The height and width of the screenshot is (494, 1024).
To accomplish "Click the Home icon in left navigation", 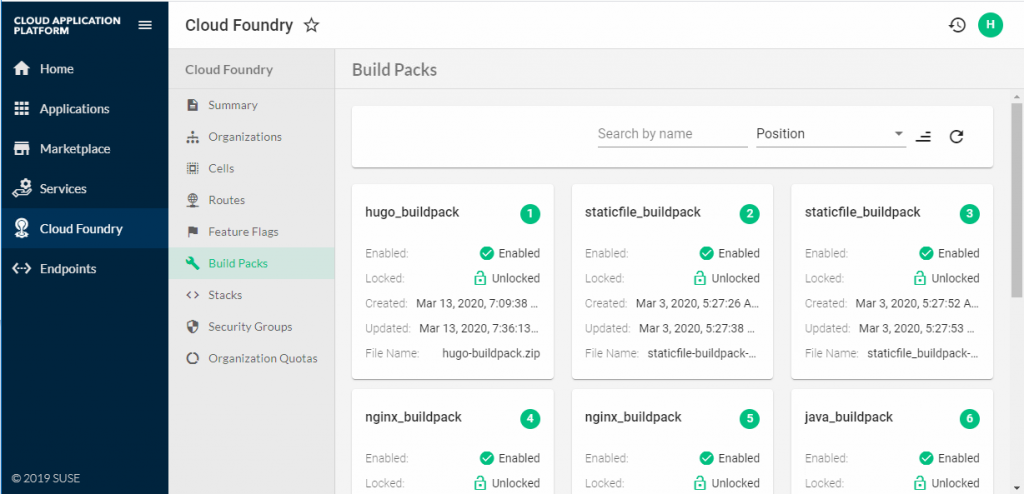I will pyautogui.click(x=21, y=69).
